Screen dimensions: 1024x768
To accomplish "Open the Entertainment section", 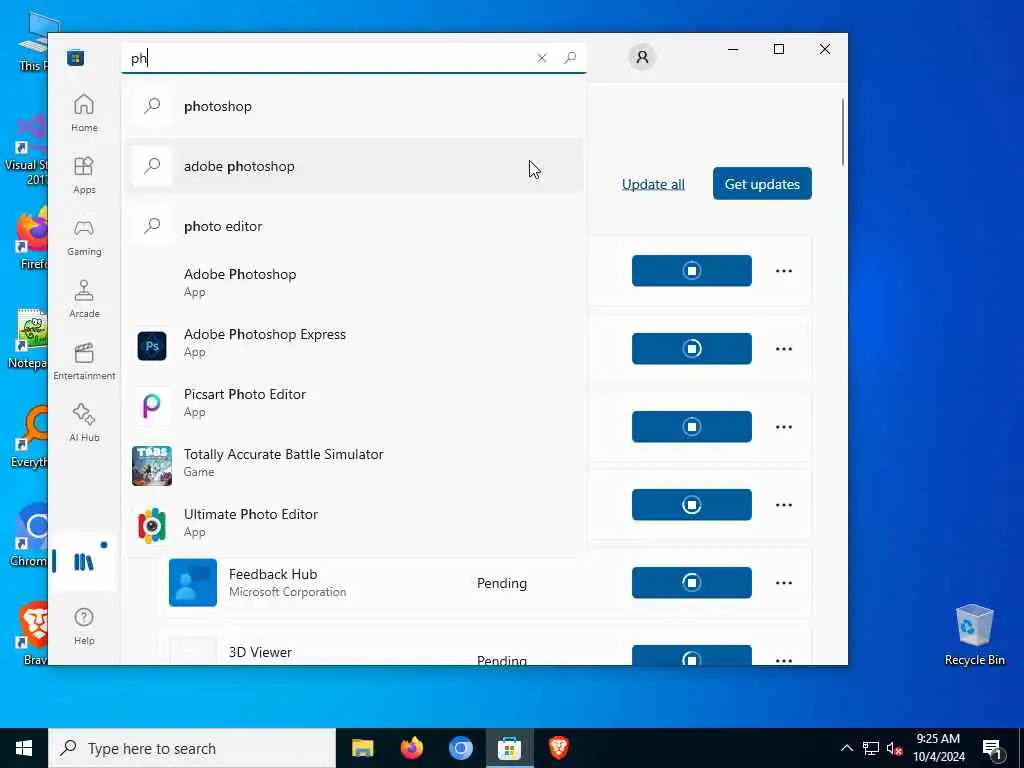I will (x=84, y=361).
